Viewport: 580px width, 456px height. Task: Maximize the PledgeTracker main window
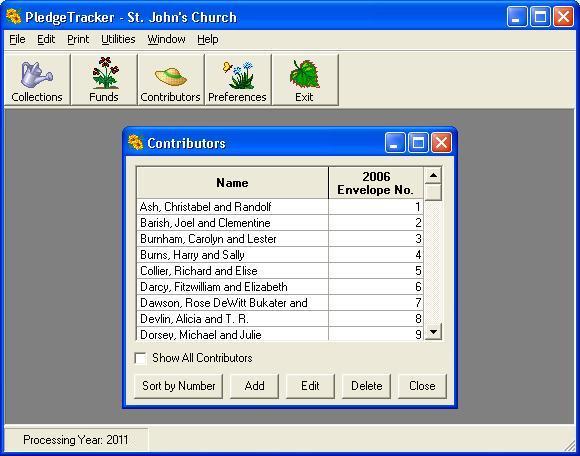tap(540, 17)
